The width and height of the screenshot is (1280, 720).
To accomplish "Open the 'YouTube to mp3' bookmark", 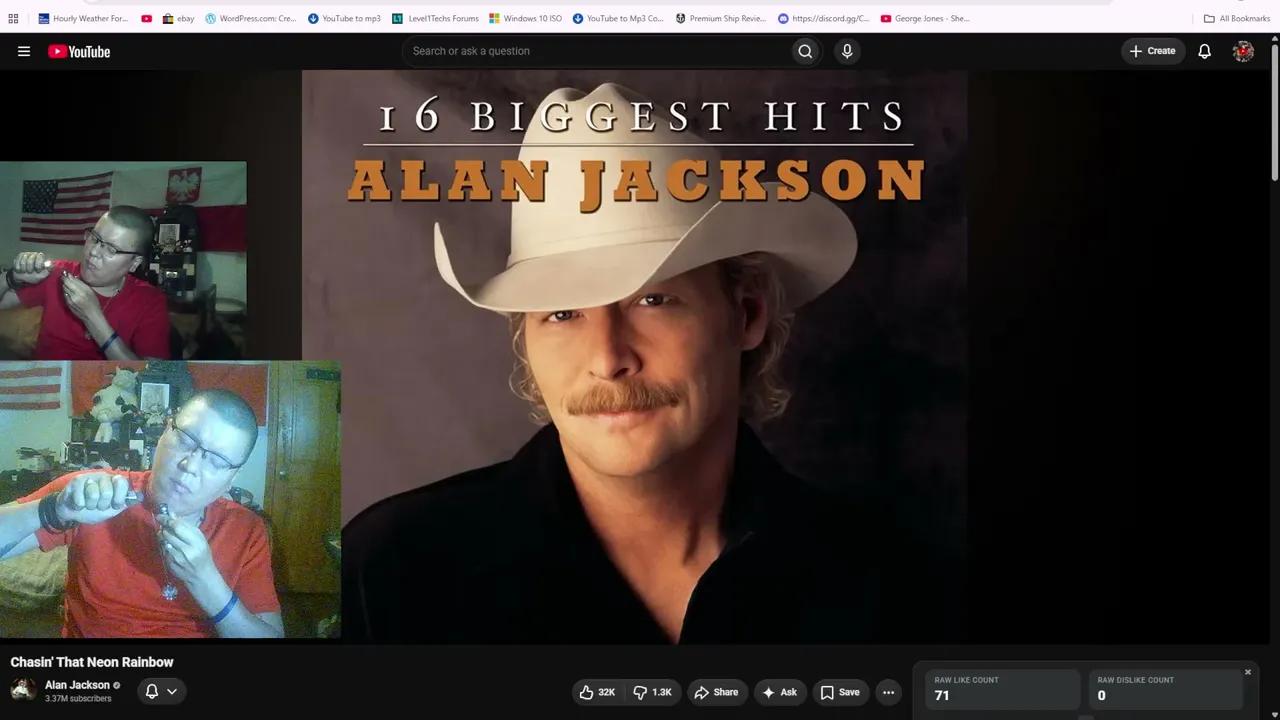I will pos(344,18).
